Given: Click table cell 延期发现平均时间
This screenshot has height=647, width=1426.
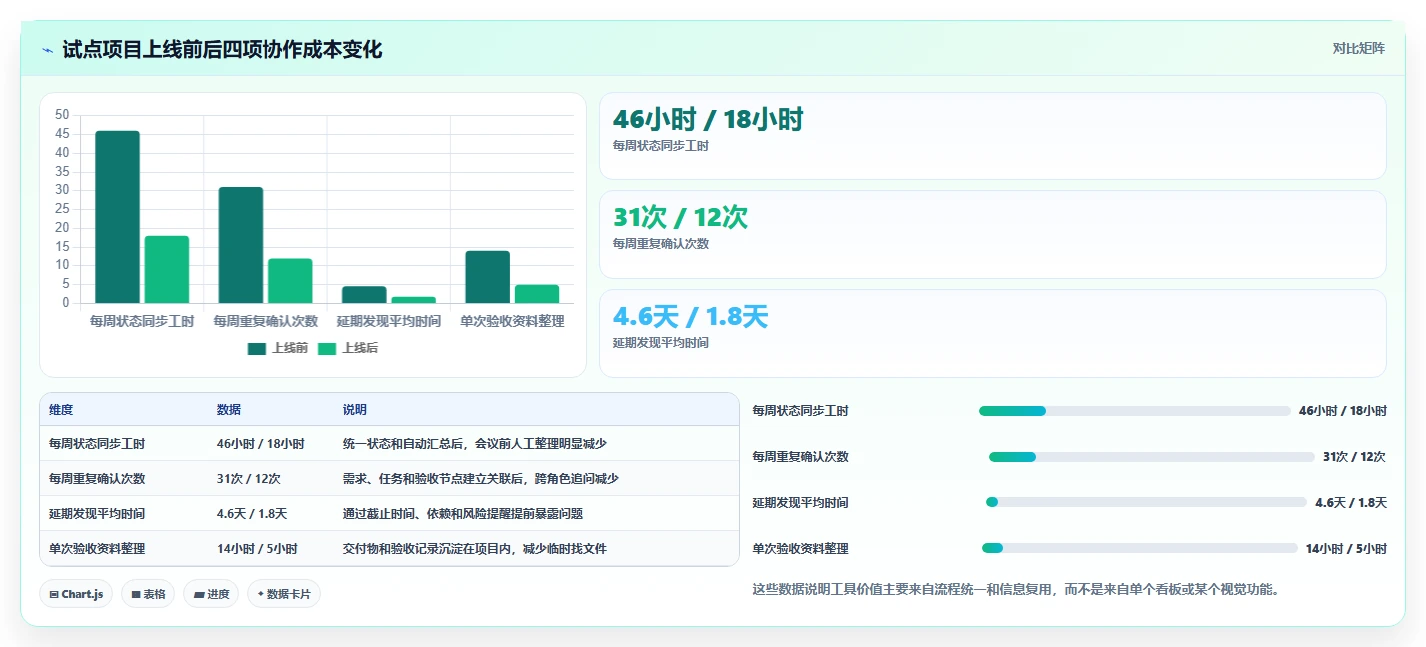Looking at the screenshot, I should coord(97,514).
